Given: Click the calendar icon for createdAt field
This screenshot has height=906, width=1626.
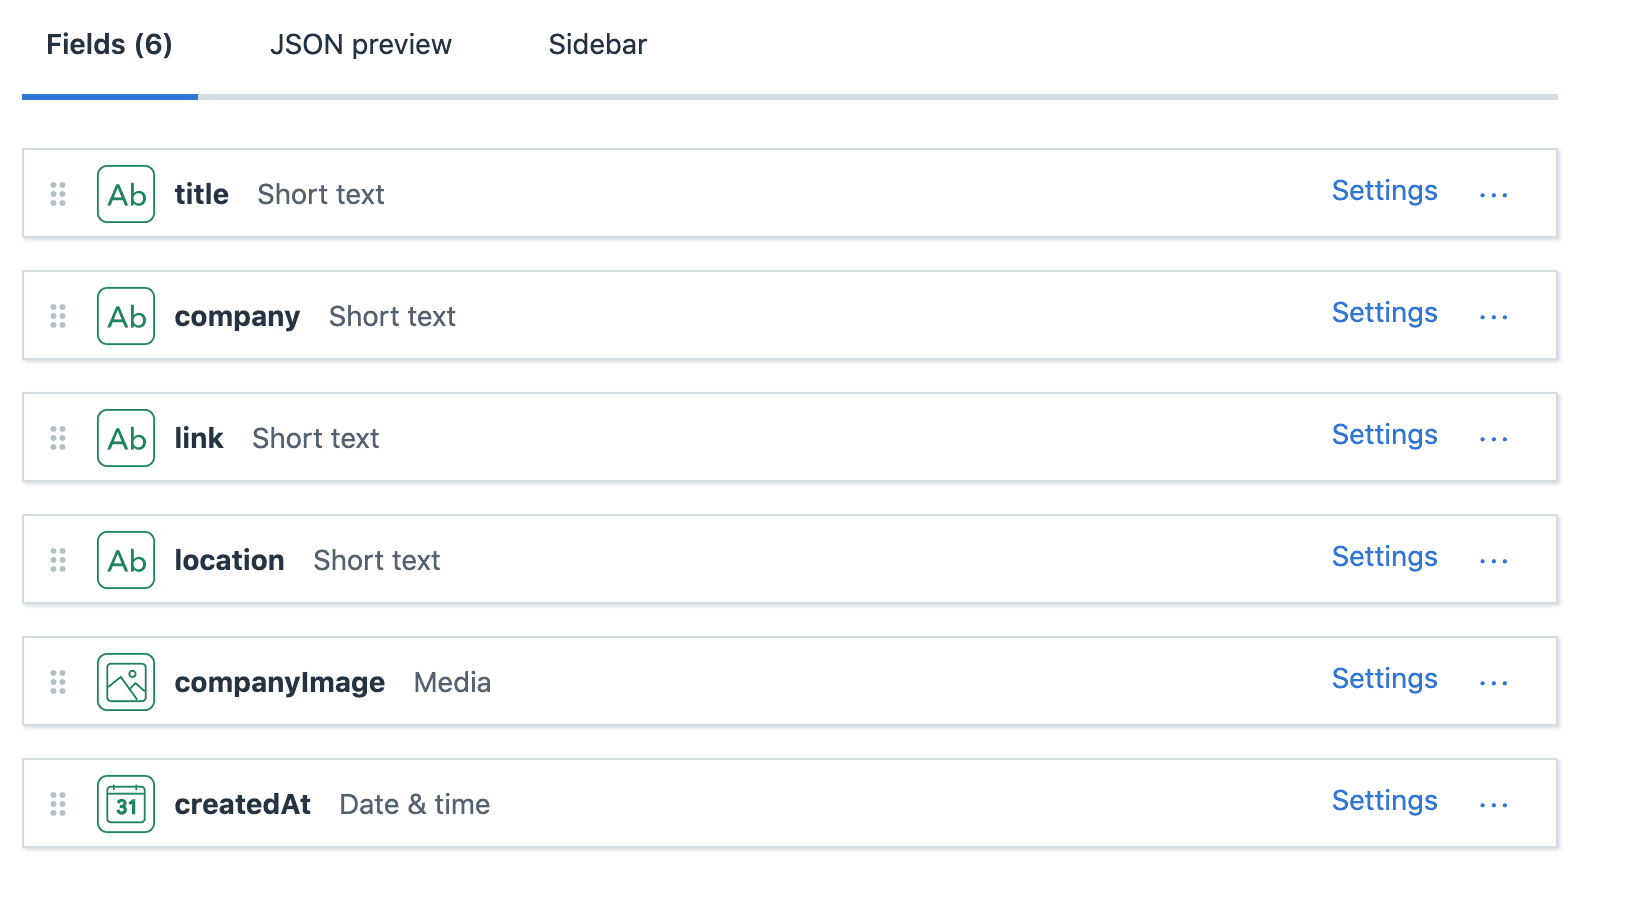Looking at the screenshot, I should coord(126,804).
